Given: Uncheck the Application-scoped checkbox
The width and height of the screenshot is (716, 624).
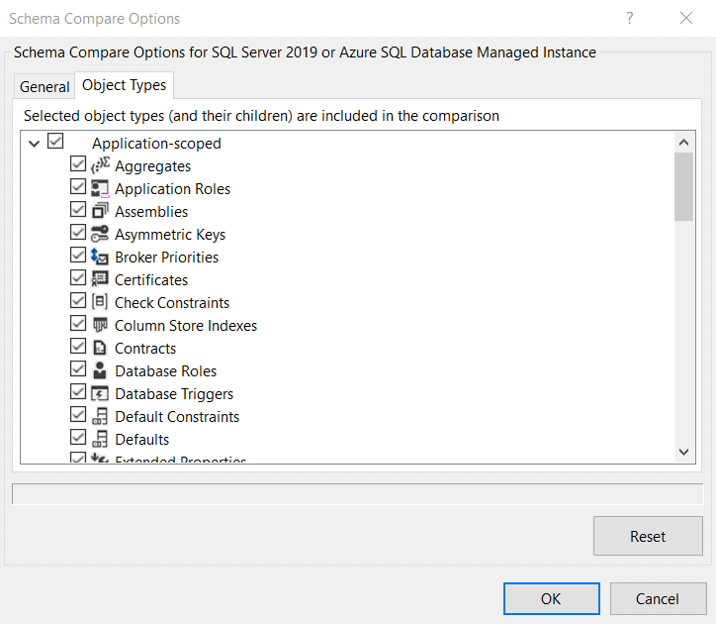Looking at the screenshot, I should (x=55, y=141).
